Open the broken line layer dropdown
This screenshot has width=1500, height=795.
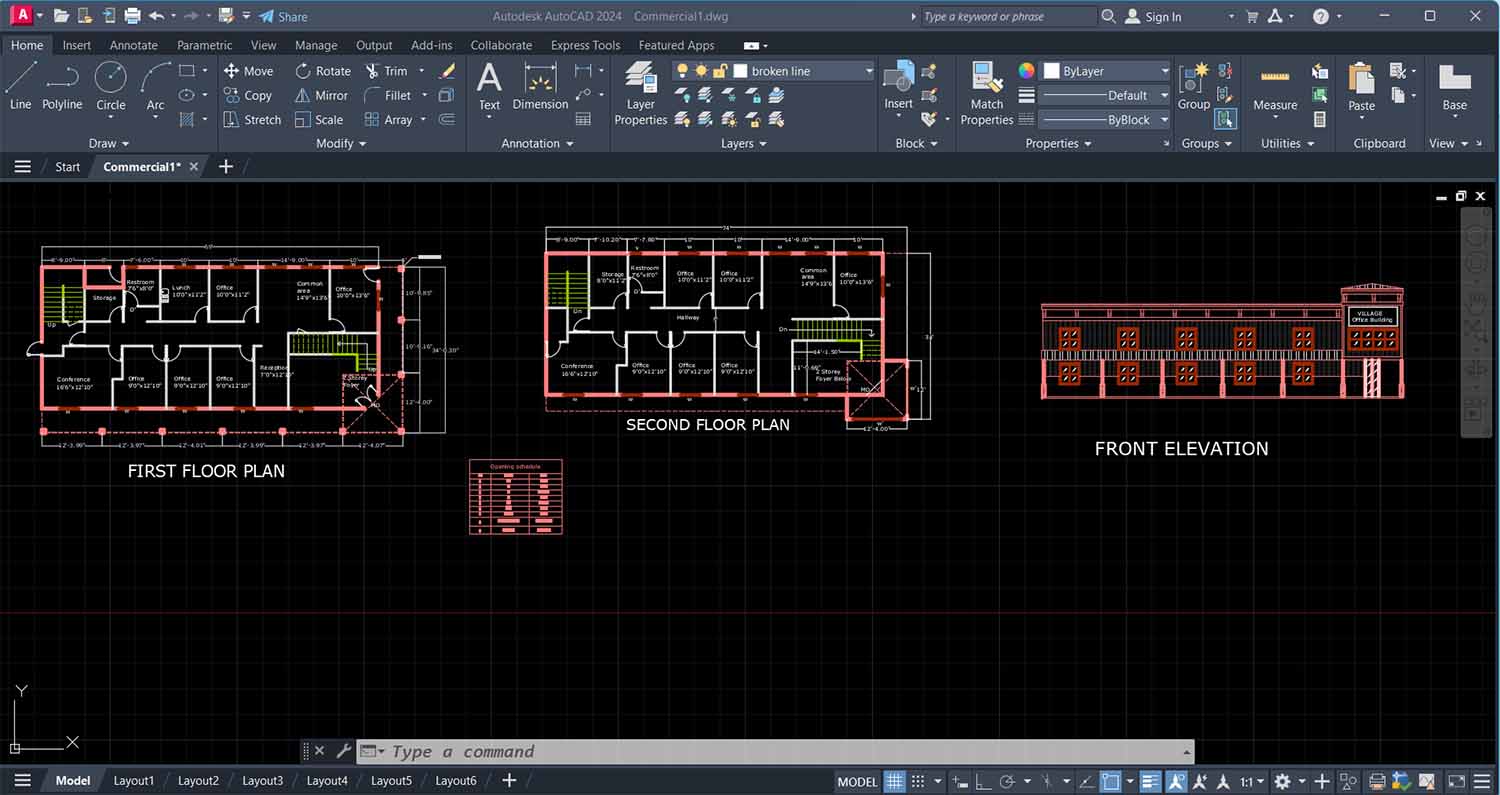[x=868, y=71]
